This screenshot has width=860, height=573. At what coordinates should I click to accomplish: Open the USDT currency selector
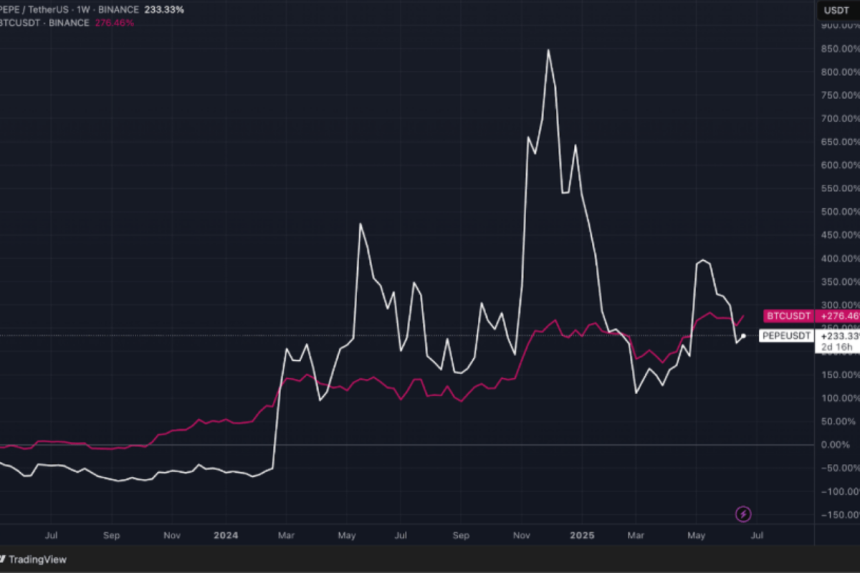pyautogui.click(x=836, y=10)
